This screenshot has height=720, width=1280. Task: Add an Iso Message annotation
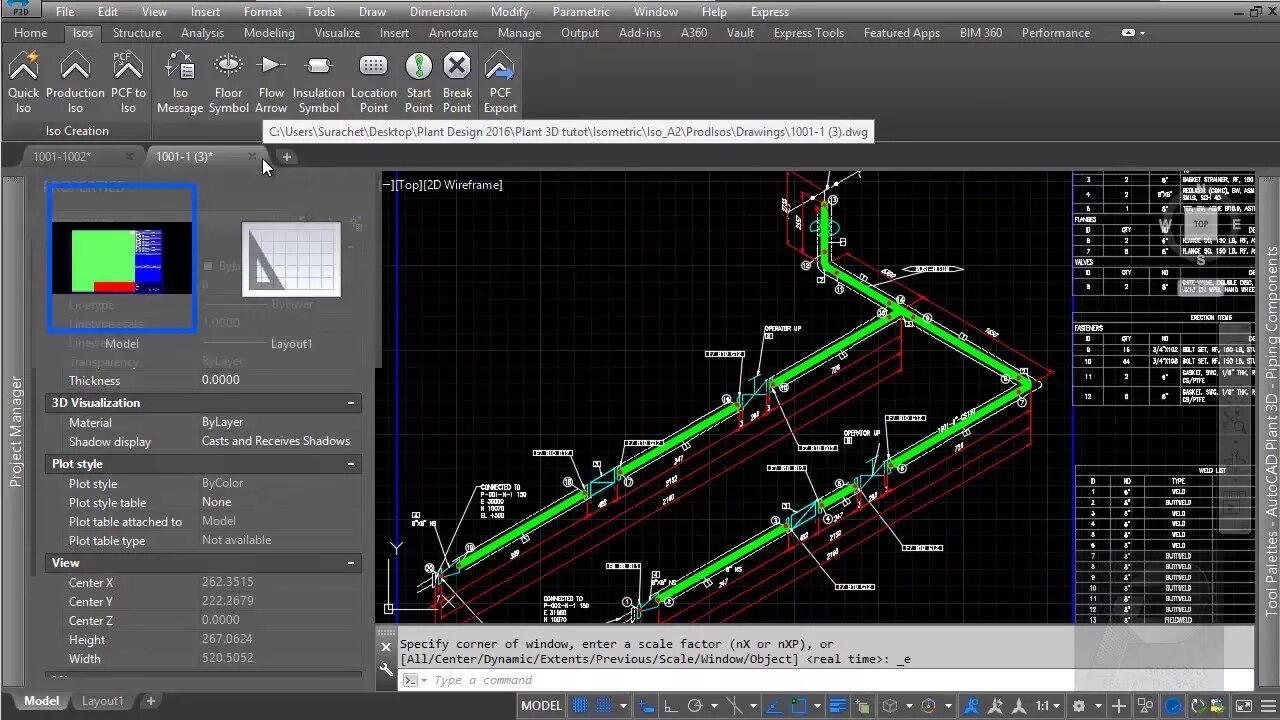tap(180, 83)
